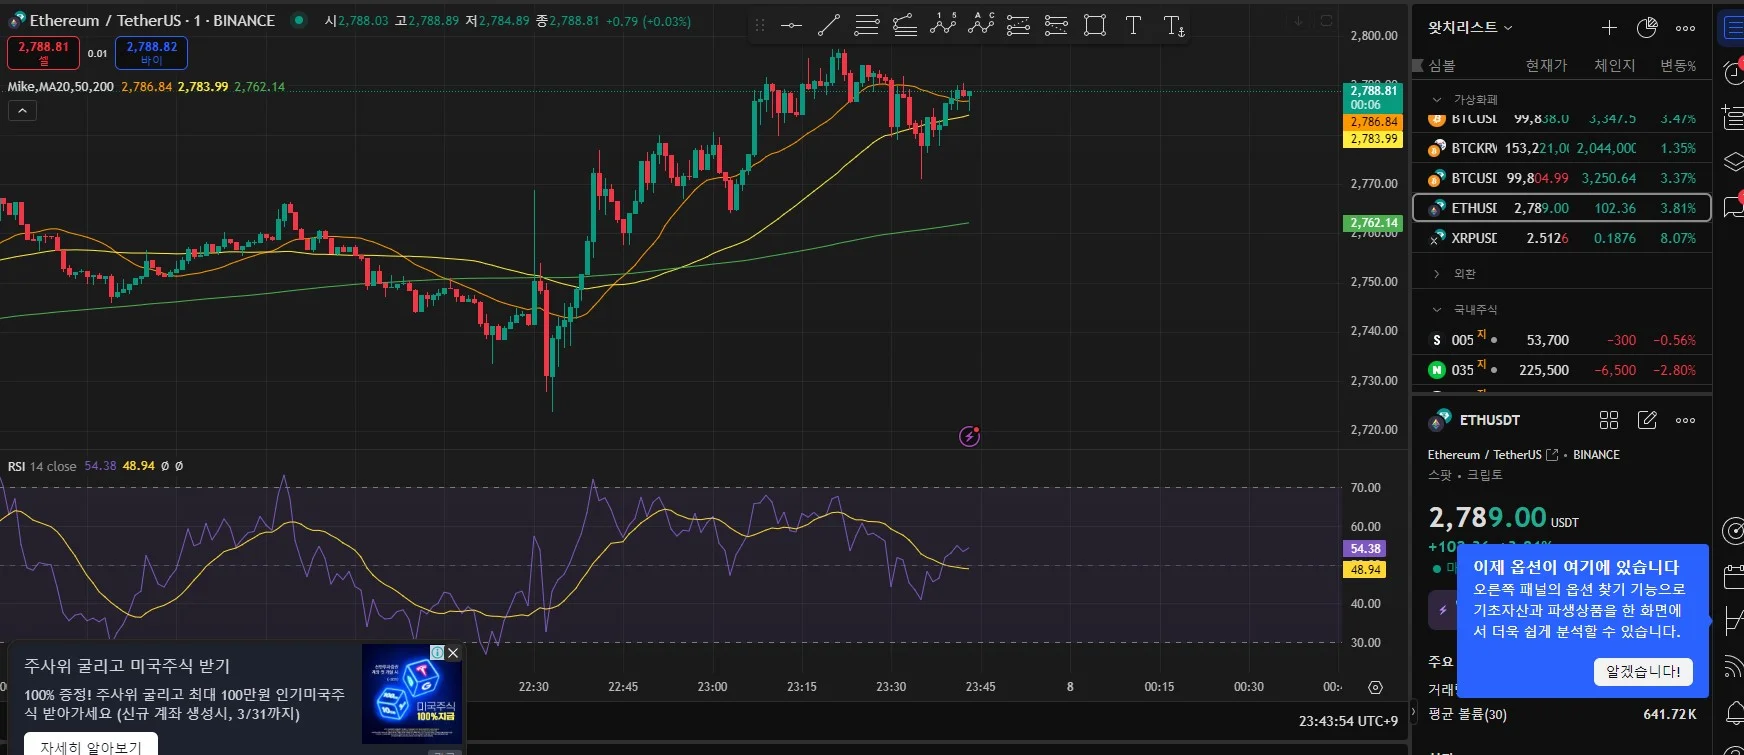The height and width of the screenshot is (755, 1744).
Task: Sort watchlist by 변동% column
Action: click(1678, 66)
